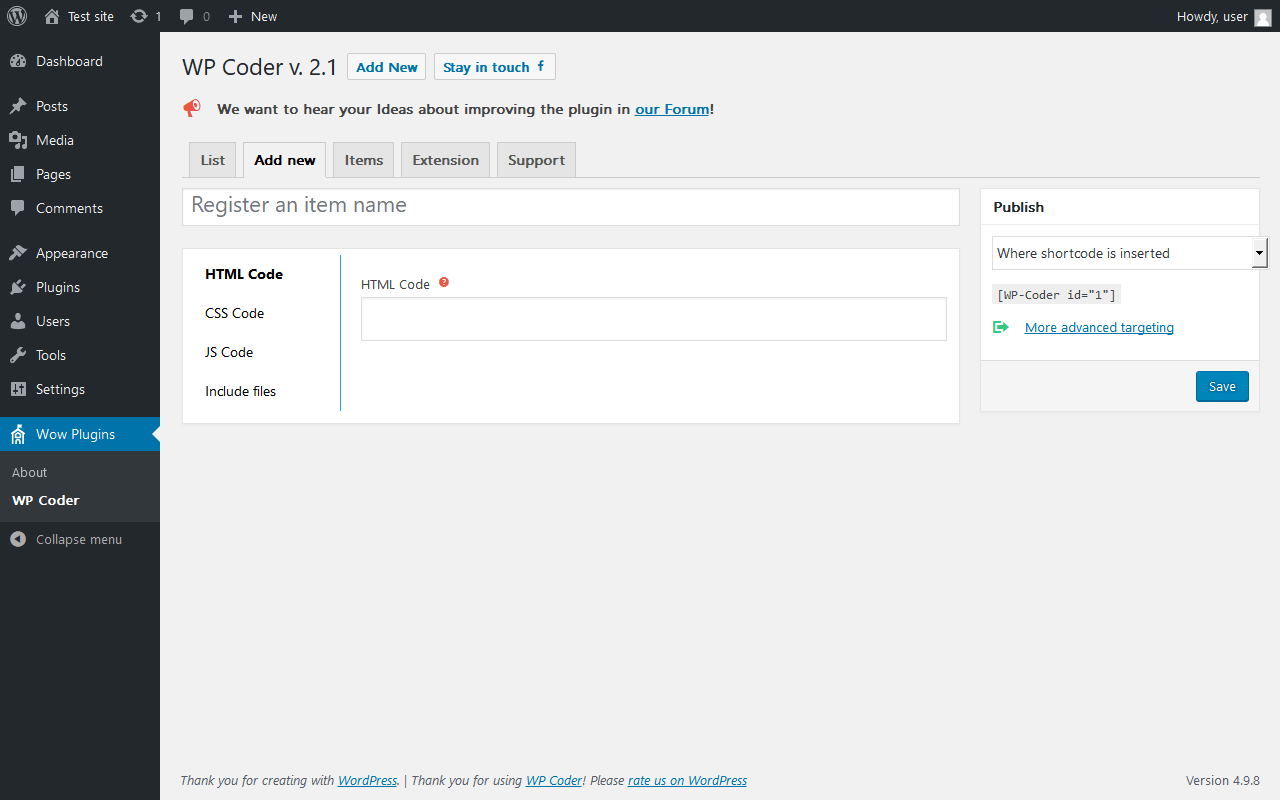Click the WordPress logo icon

click(17, 16)
